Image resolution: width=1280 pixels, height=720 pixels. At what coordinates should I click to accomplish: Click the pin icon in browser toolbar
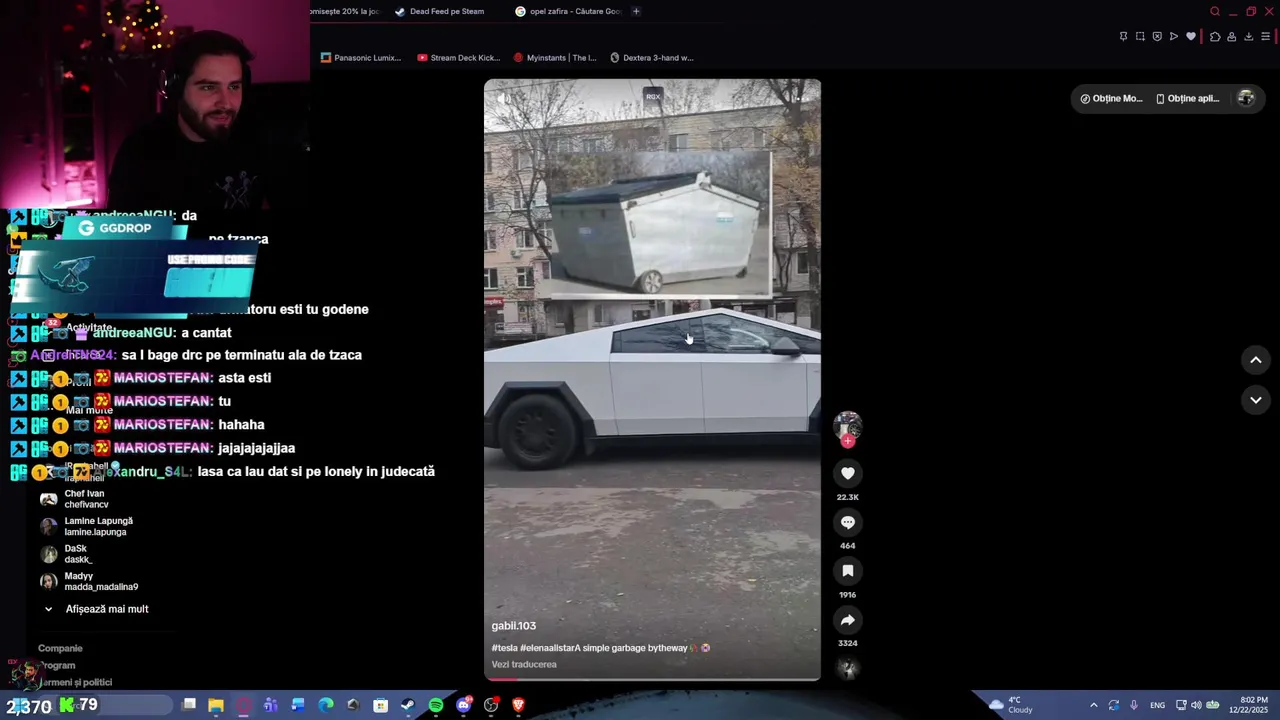click(x=1123, y=37)
